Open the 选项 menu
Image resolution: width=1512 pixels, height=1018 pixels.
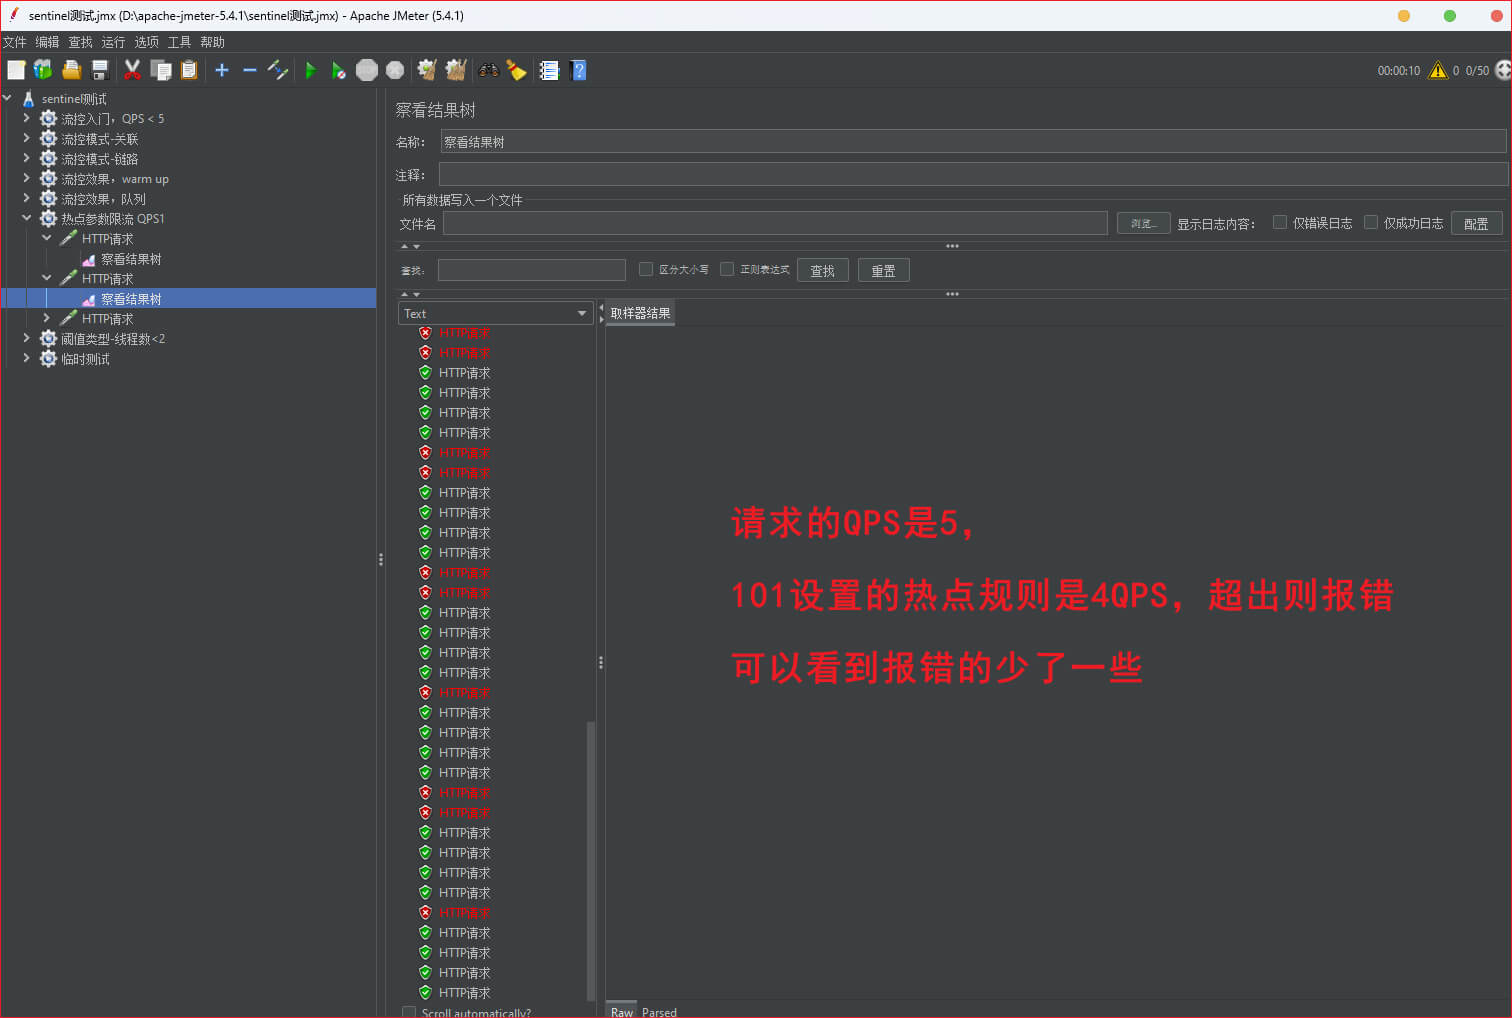(147, 42)
